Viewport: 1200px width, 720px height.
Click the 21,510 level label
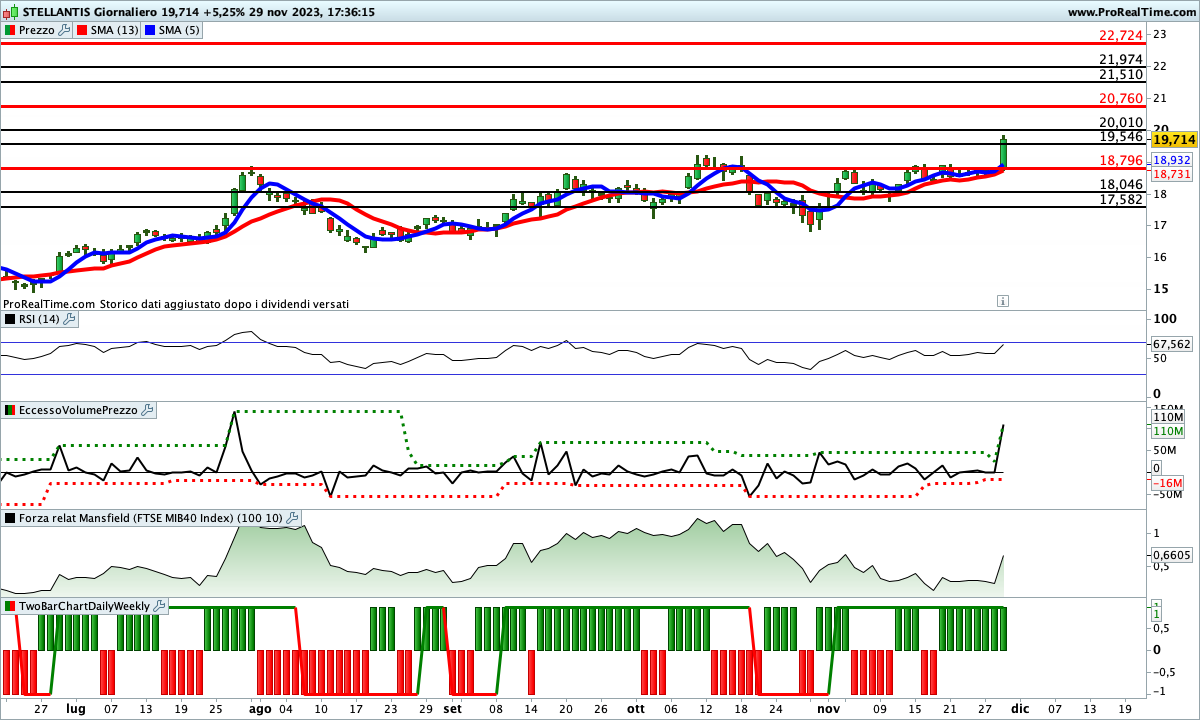click(1121, 75)
